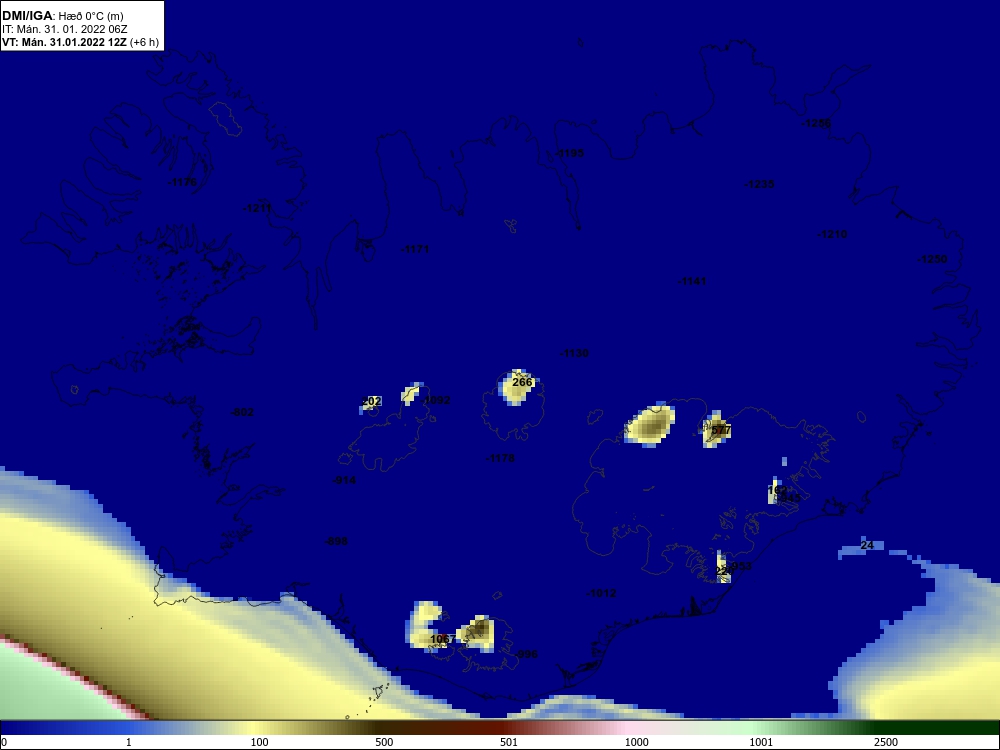Click the 501 label on the color scale

pos(509,742)
